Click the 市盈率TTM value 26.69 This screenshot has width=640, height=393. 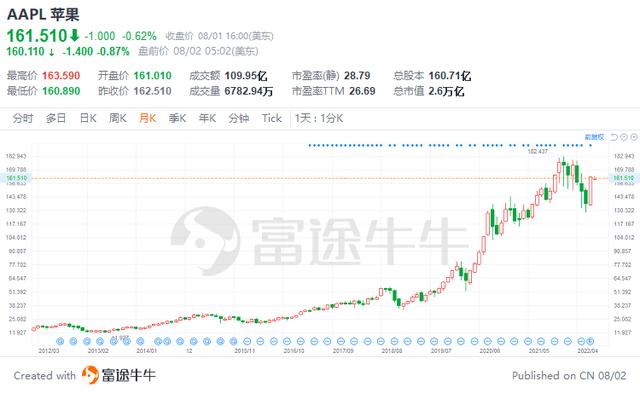(362, 91)
